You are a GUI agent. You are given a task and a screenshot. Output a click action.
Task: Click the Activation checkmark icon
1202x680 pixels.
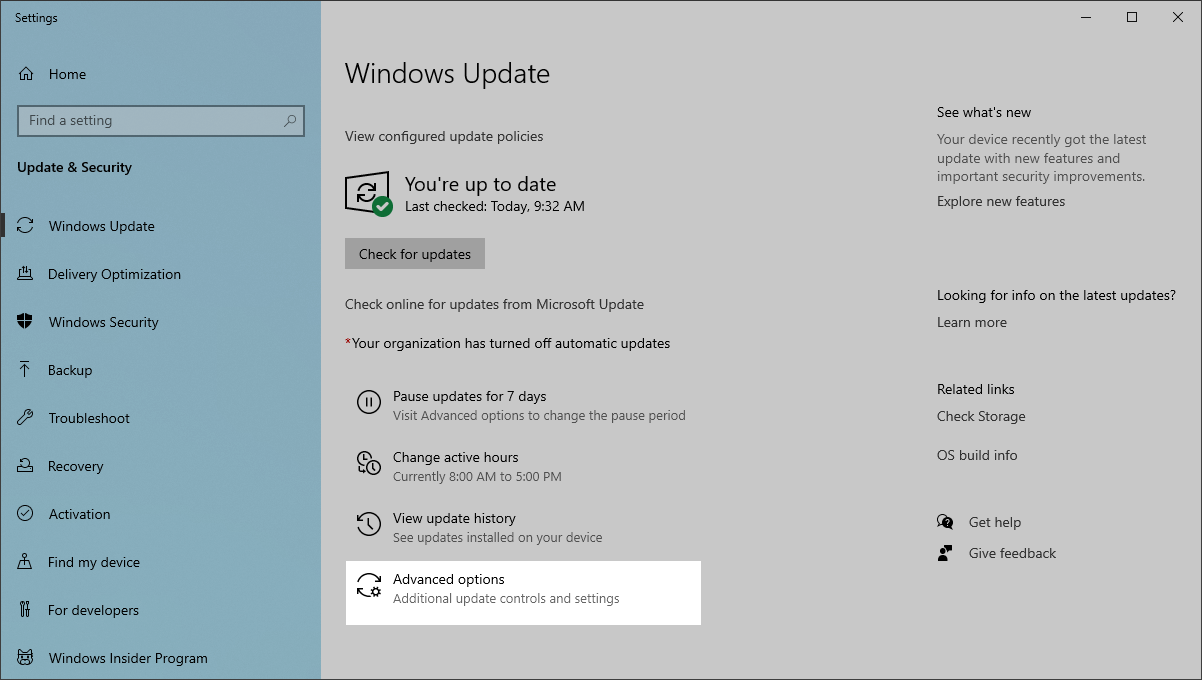point(26,513)
